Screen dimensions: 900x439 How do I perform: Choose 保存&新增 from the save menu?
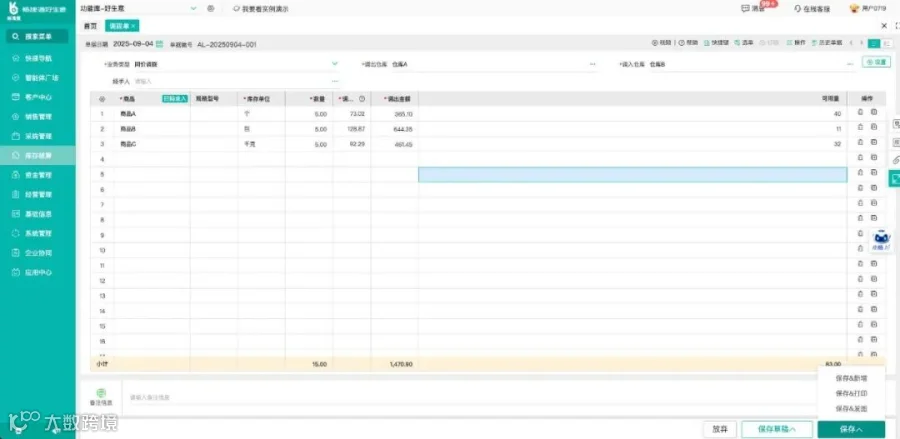click(851, 378)
